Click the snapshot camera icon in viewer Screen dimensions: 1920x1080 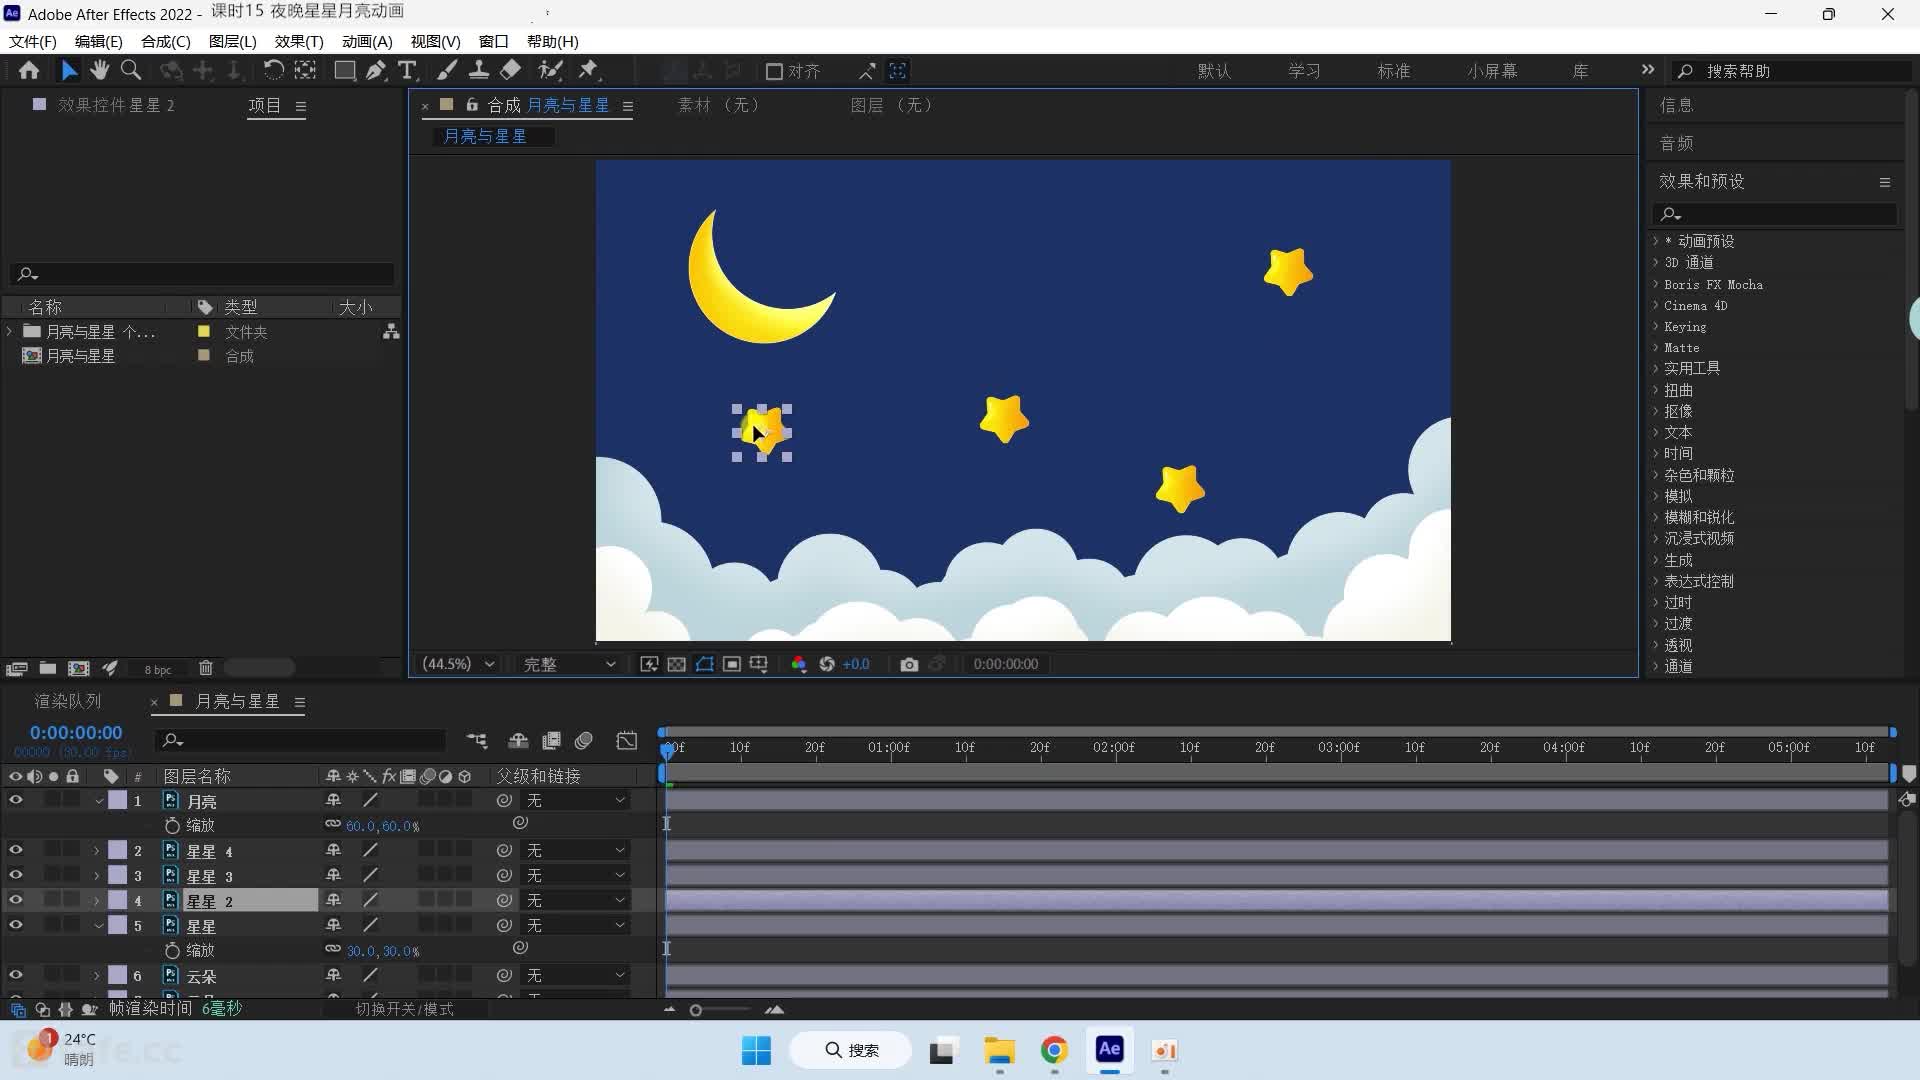908,664
